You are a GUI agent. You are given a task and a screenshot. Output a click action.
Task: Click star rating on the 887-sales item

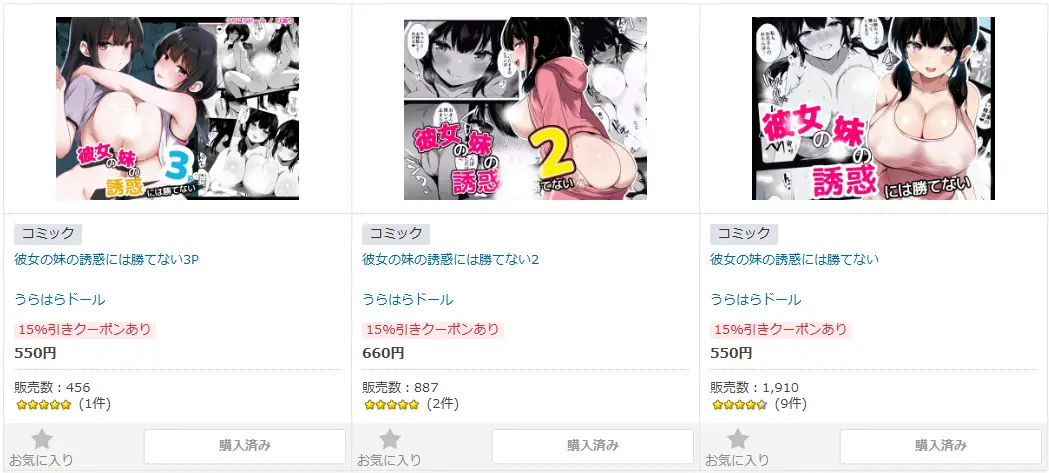coord(391,404)
